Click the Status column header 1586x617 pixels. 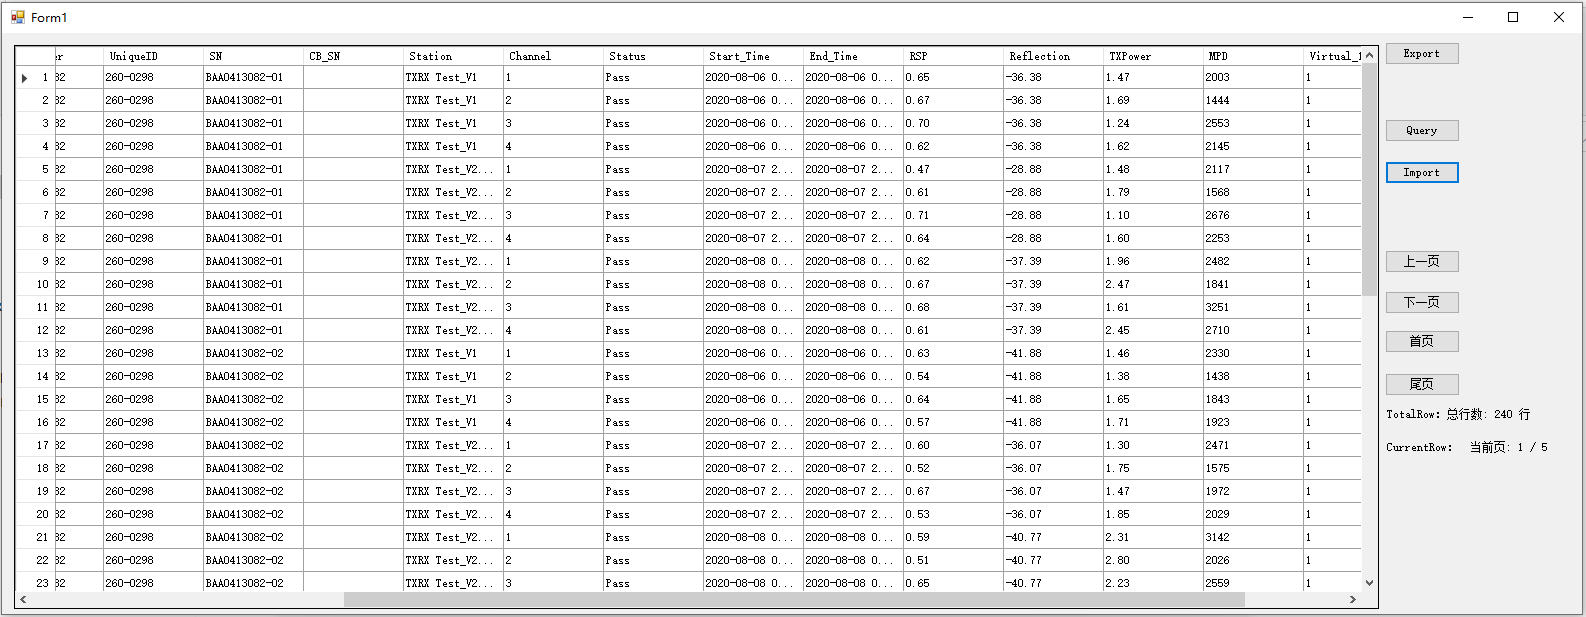pyautogui.click(x=654, y=56)
